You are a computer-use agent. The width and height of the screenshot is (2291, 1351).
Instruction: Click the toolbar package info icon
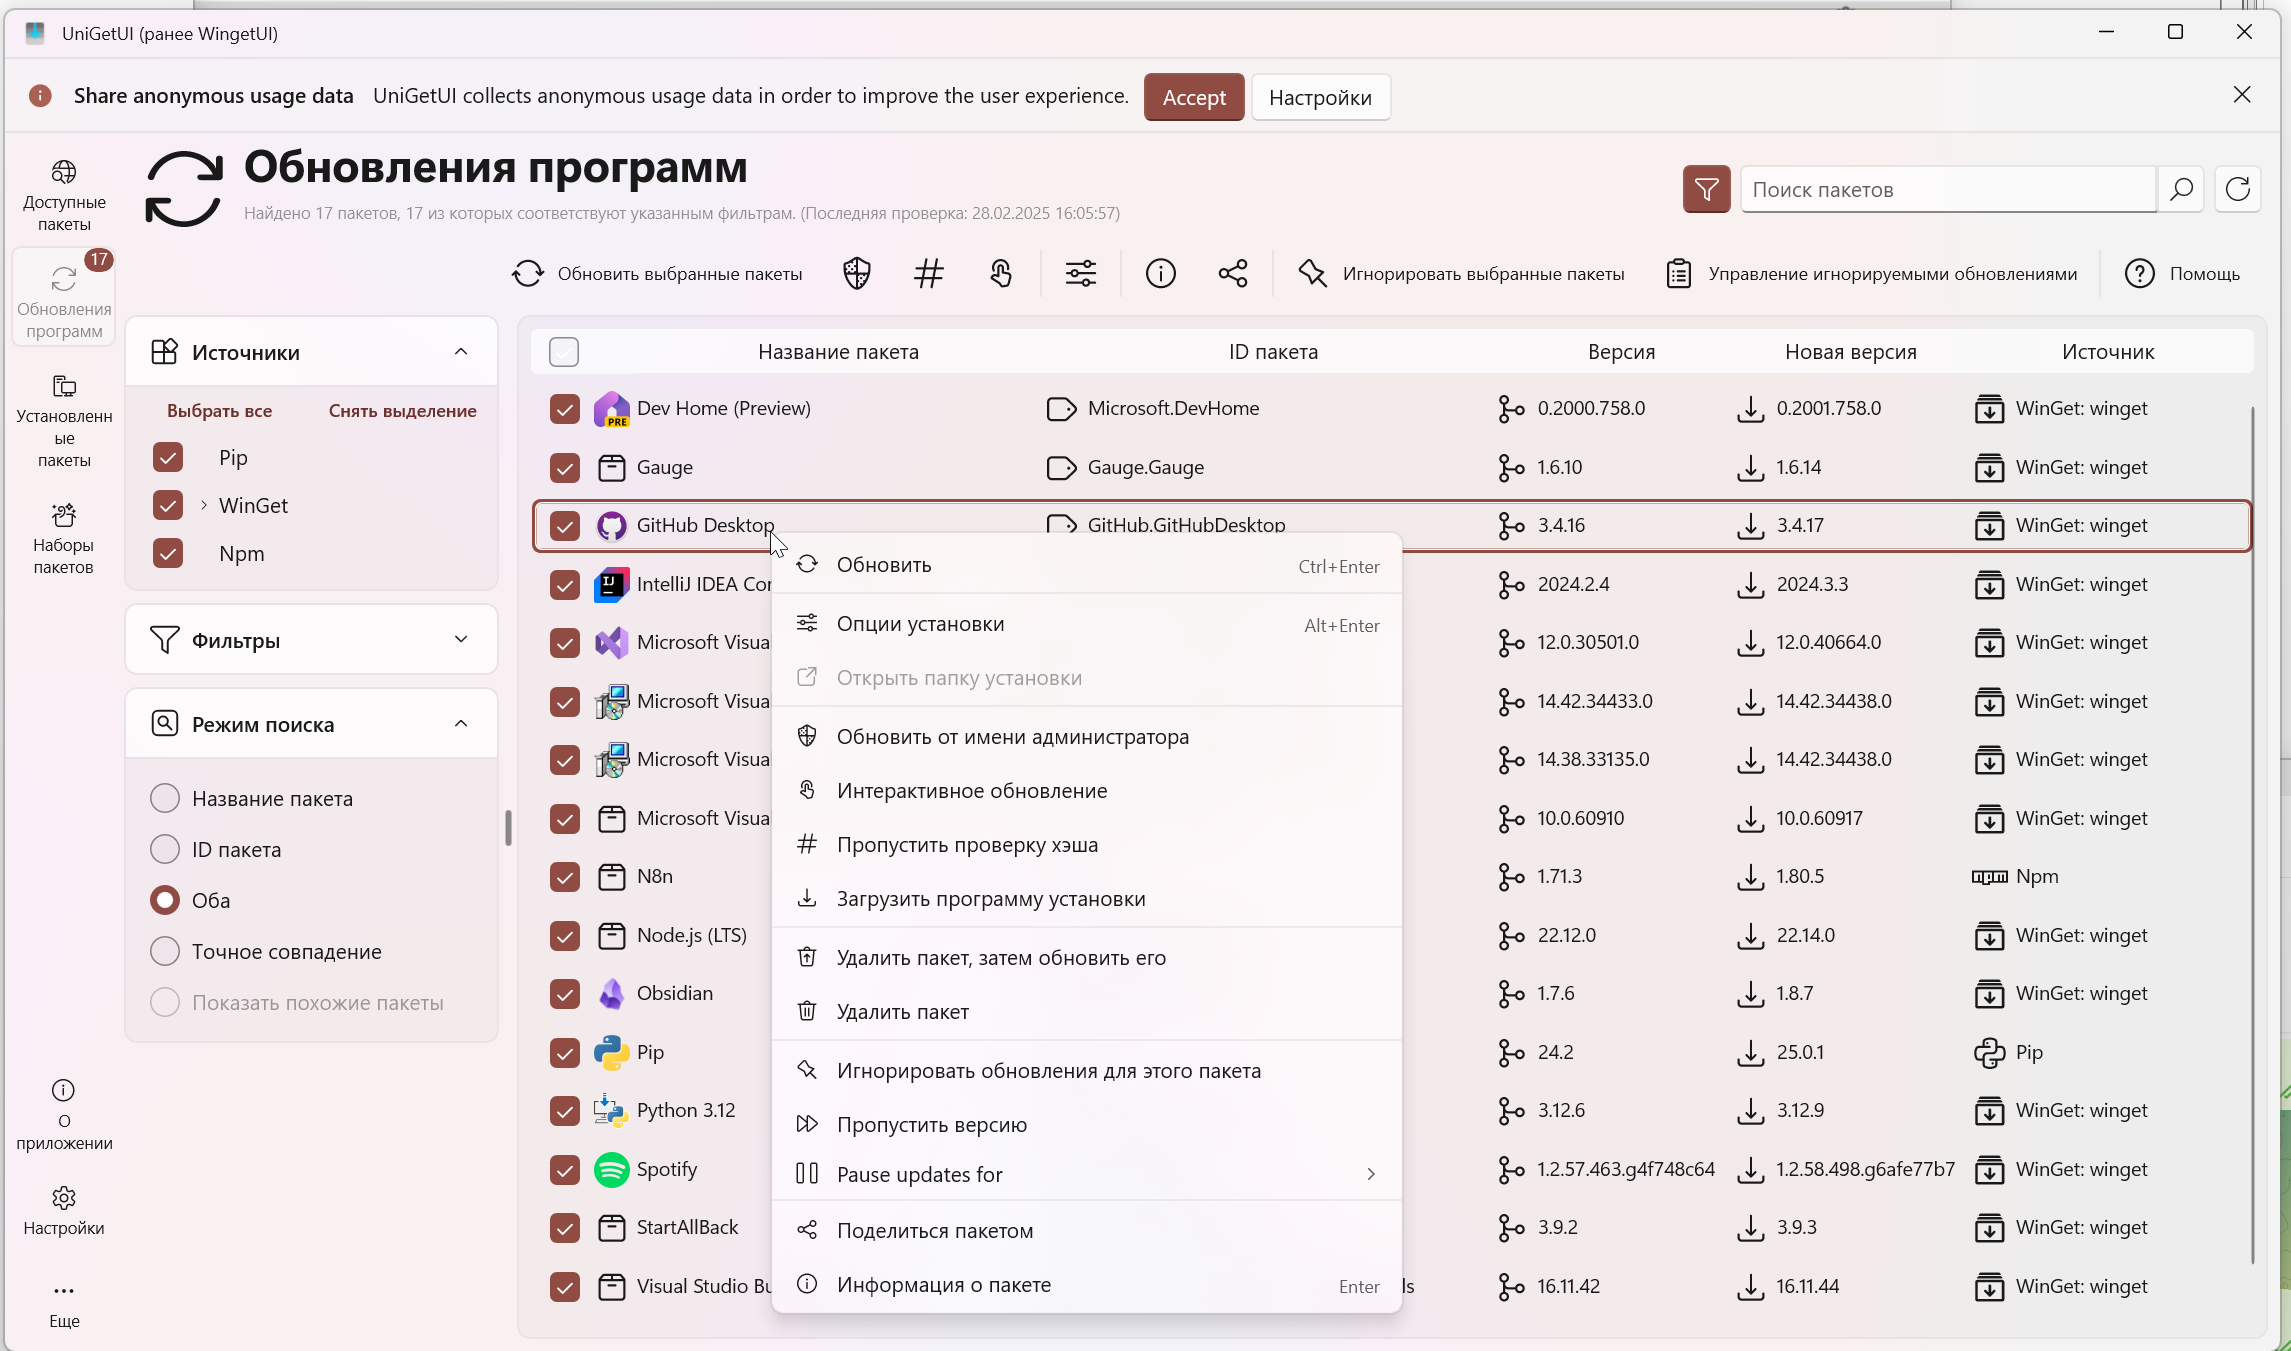pyautogui.click(x=1160, y=273)
